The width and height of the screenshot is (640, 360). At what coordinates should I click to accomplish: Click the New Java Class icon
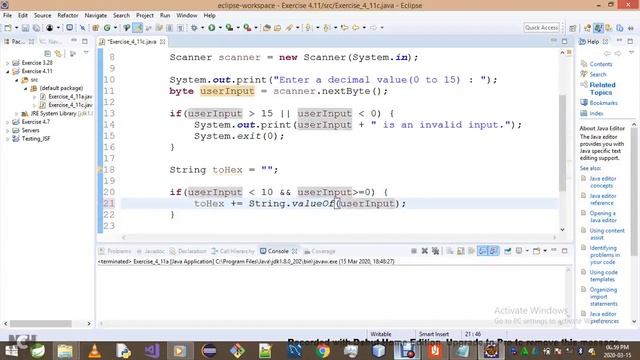[107, 28]
